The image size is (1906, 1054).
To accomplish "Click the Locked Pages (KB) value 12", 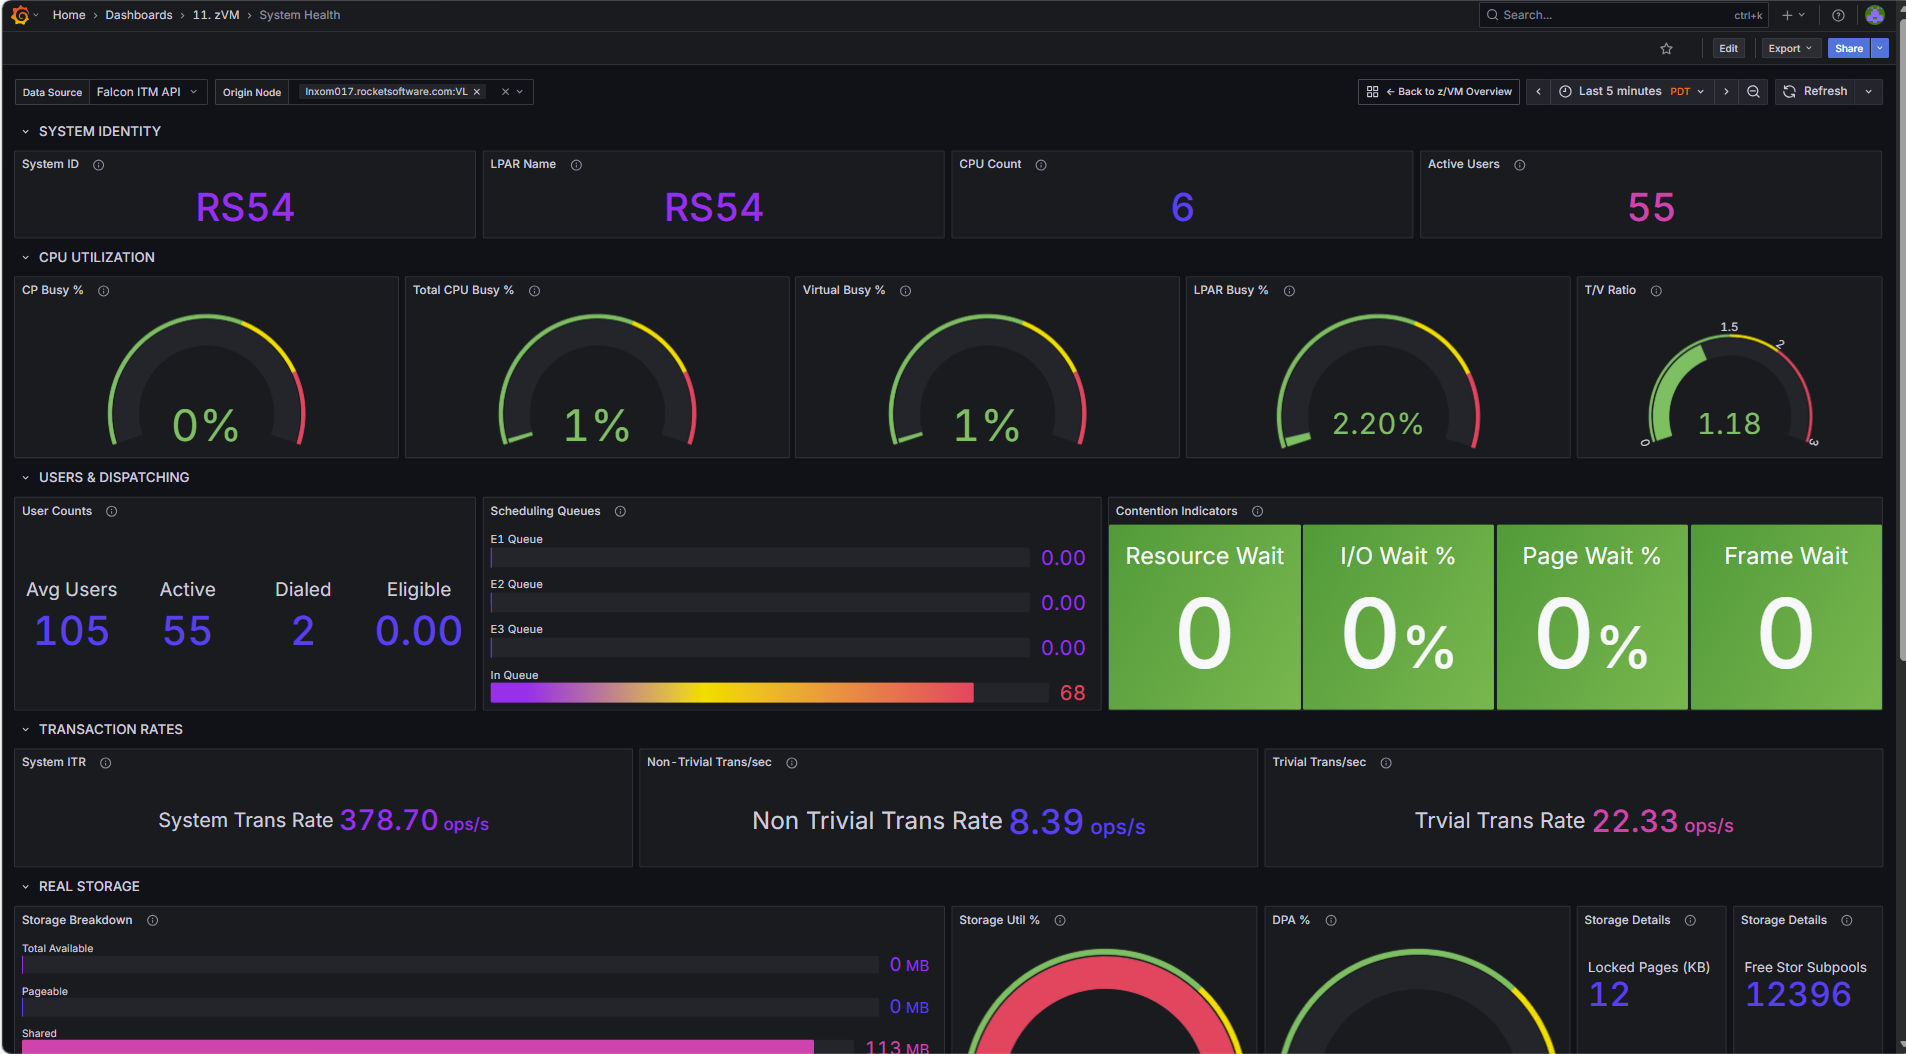I will [1609, 994].
